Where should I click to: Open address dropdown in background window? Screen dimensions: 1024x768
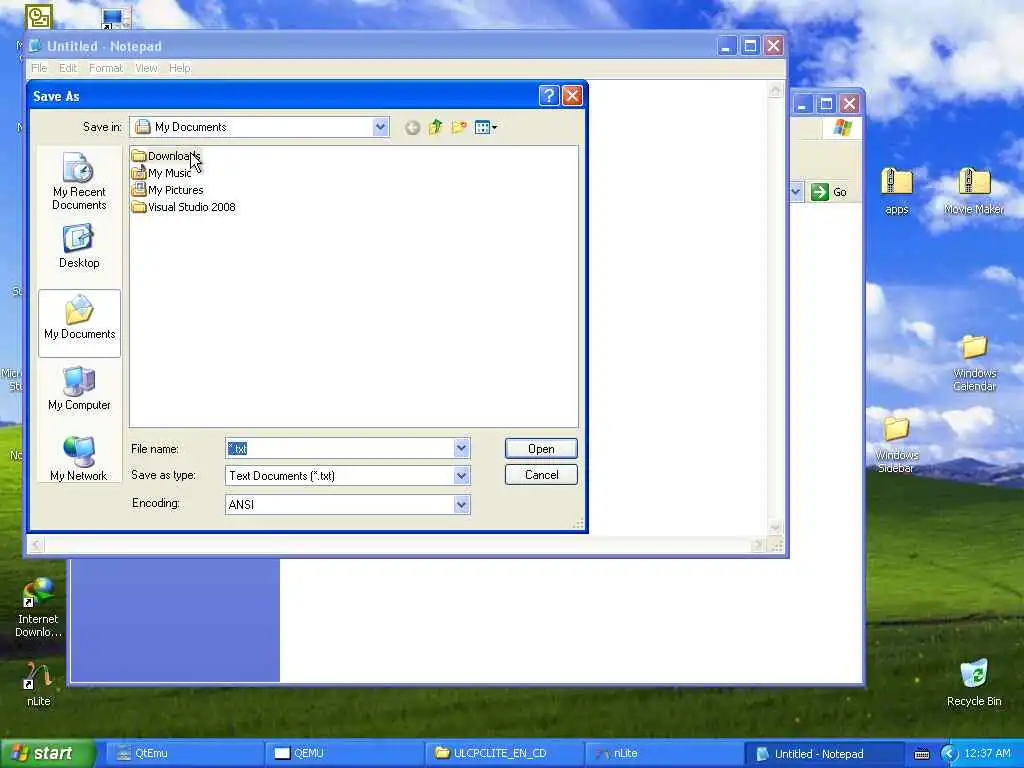(796, 192)
